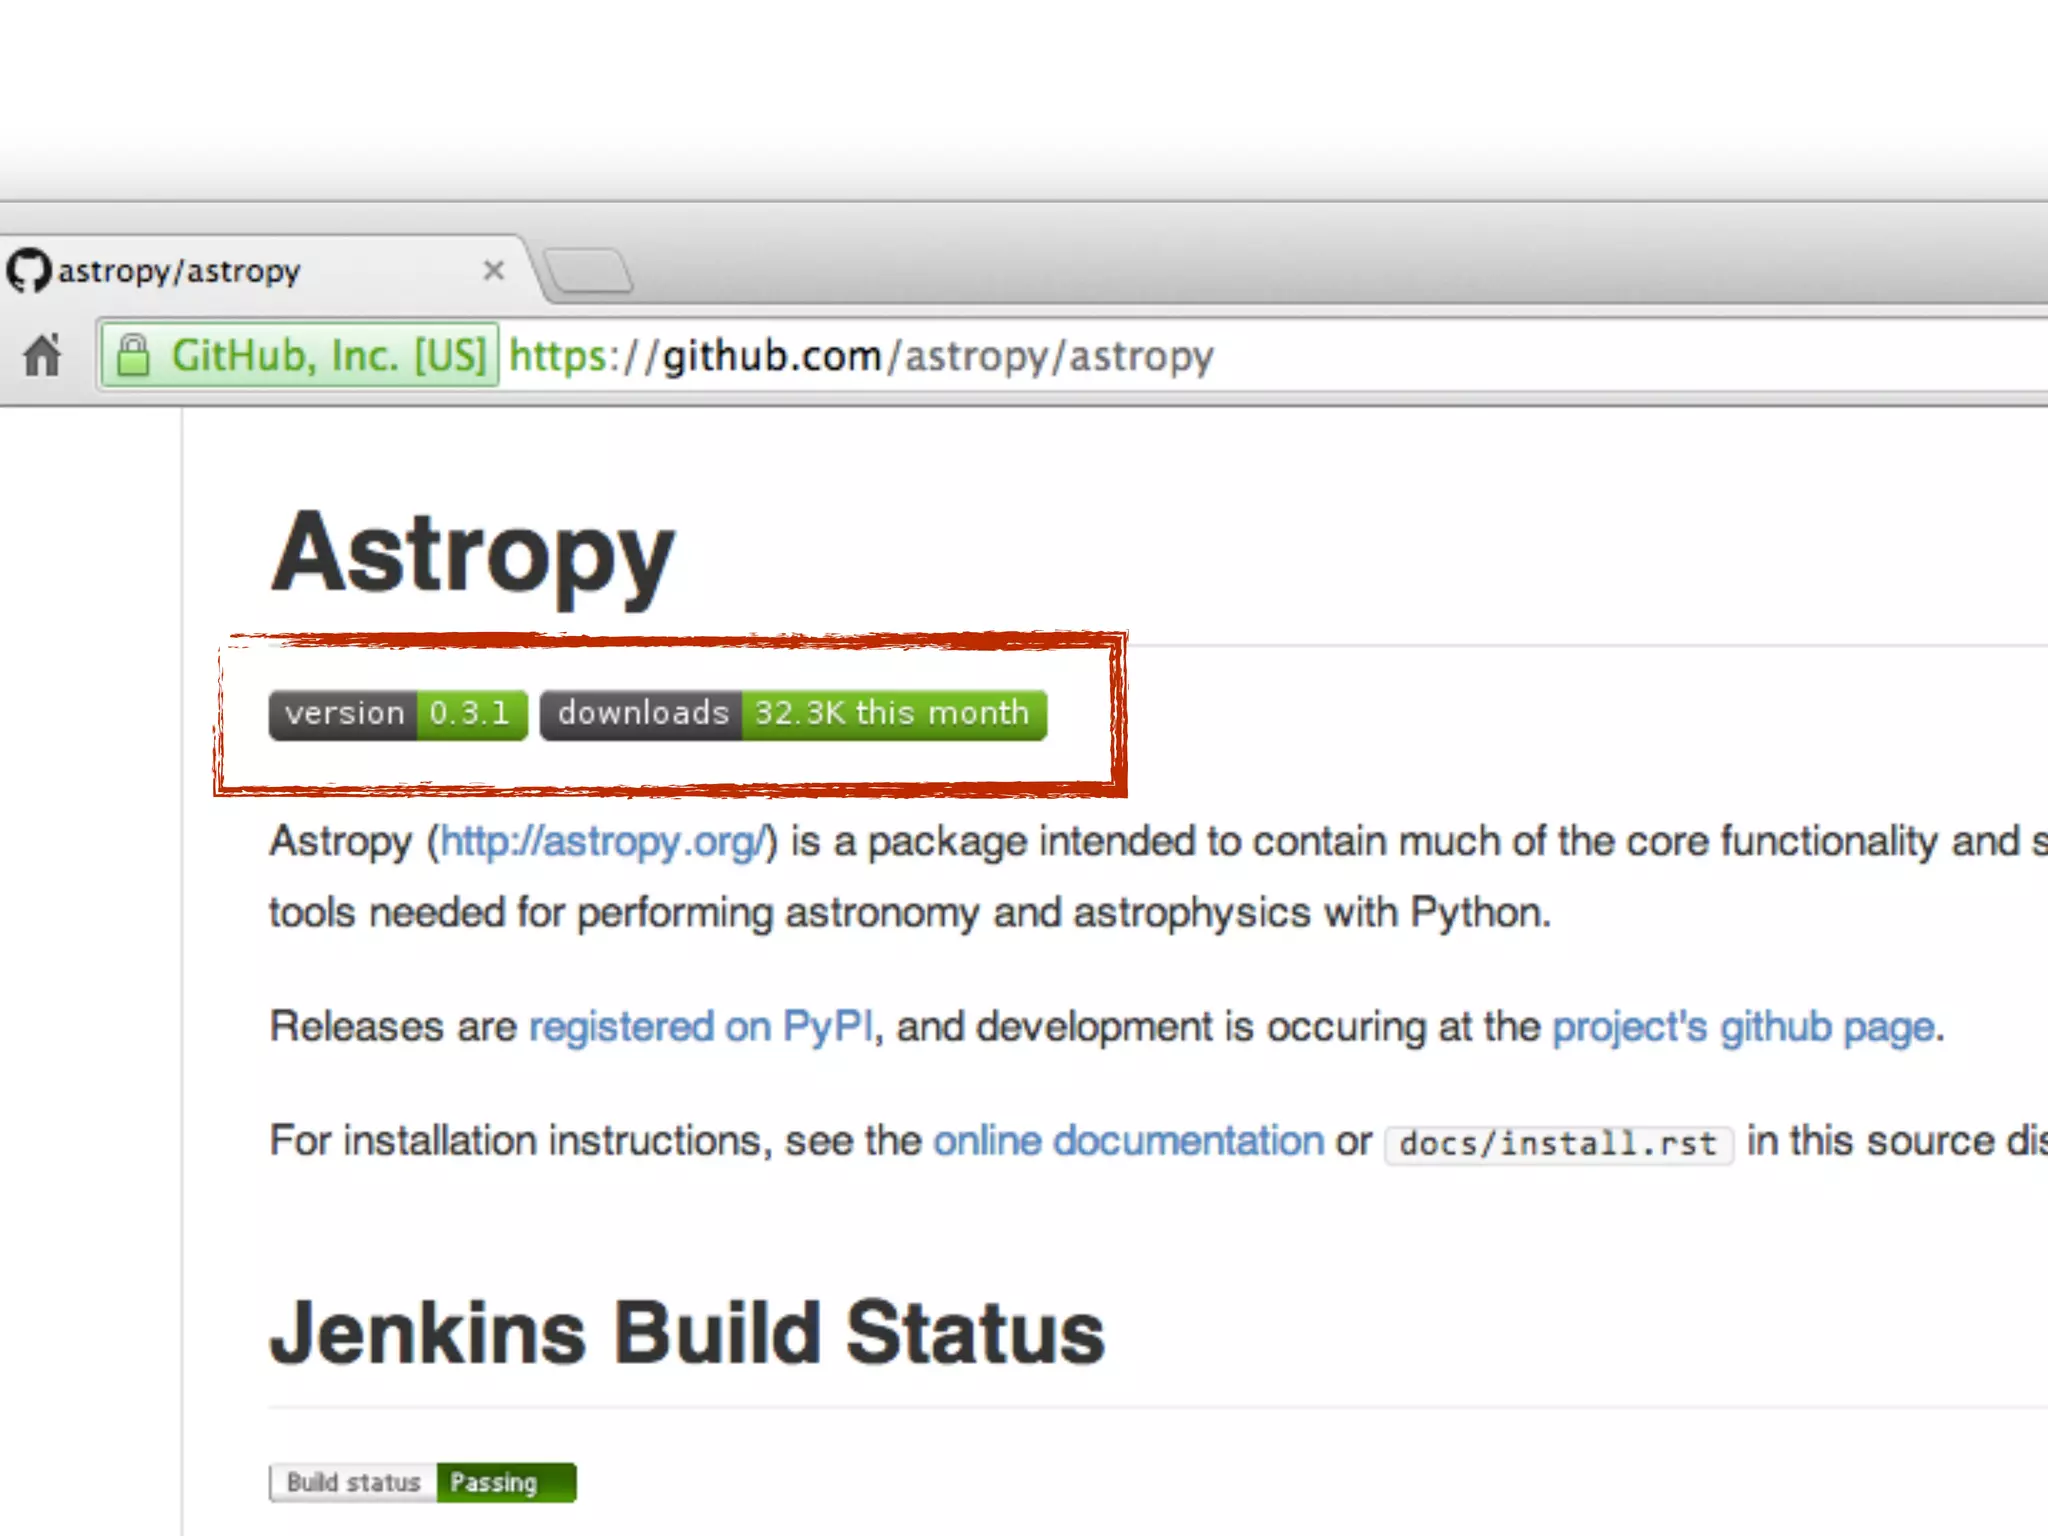Viewport: 2048px width, 1536px height.
Task: View GitHub, Inc. [US] certificate info
Action: (x=328, y=356)
